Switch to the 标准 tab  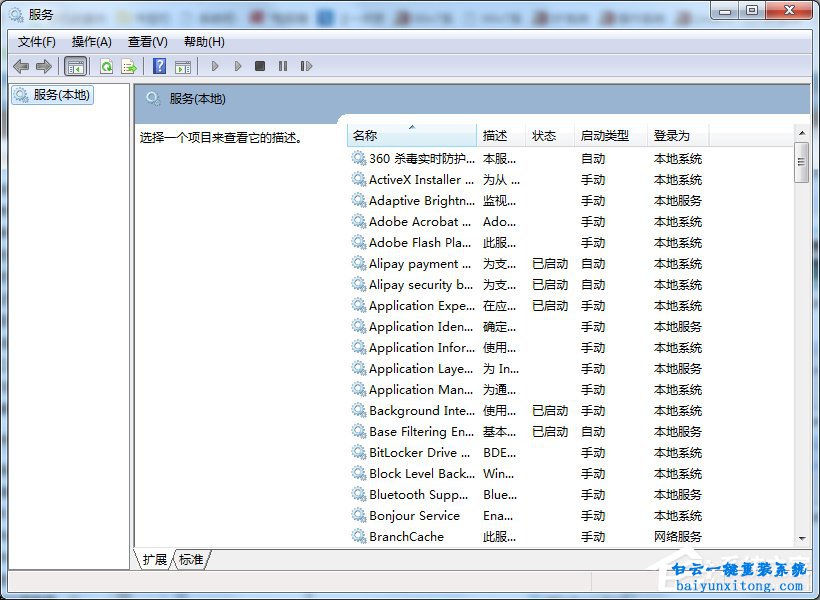pyautogui.click(x=190, y=560)
